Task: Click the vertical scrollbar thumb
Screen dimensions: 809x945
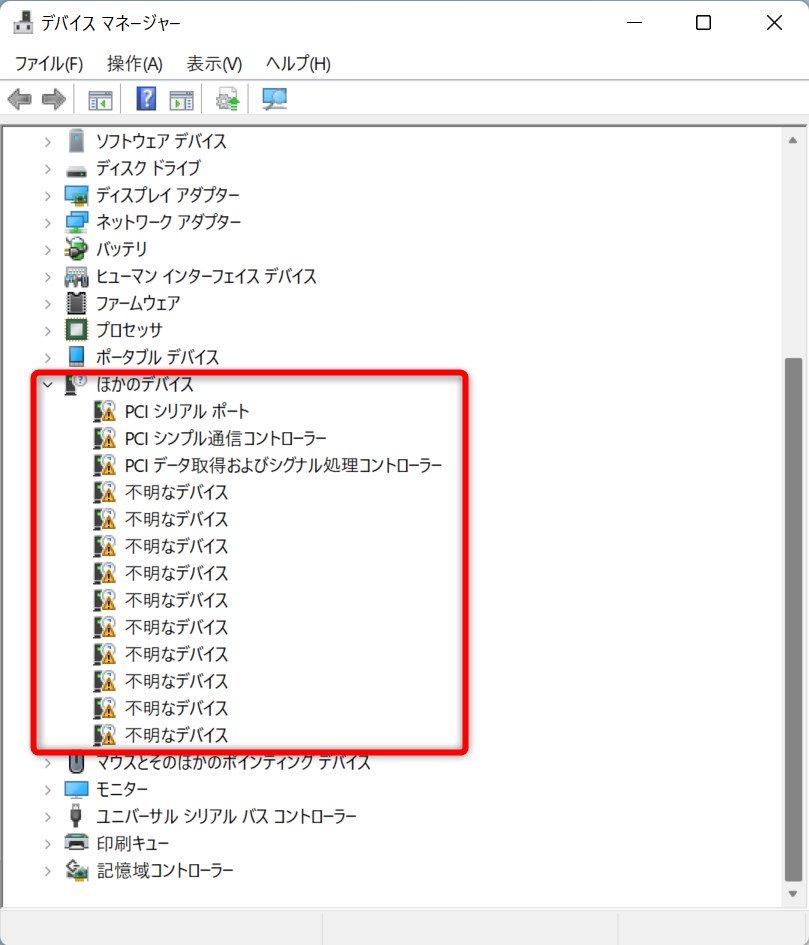Action: tap(793, 620)
